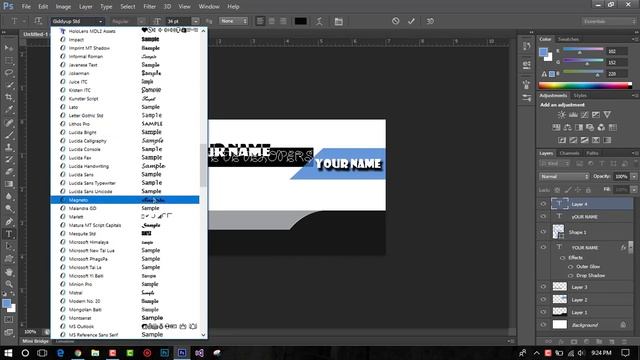Click the right align text icon

pyautogui.click(x=283, y=21)
